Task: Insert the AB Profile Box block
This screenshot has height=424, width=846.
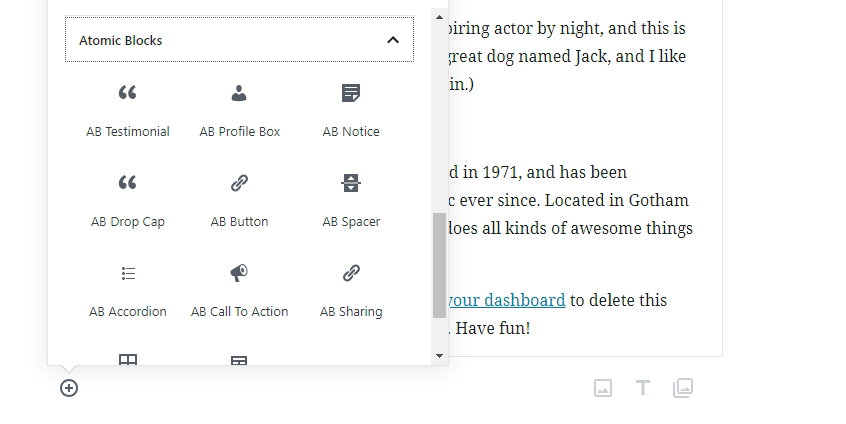Action: tap(239, 109)
